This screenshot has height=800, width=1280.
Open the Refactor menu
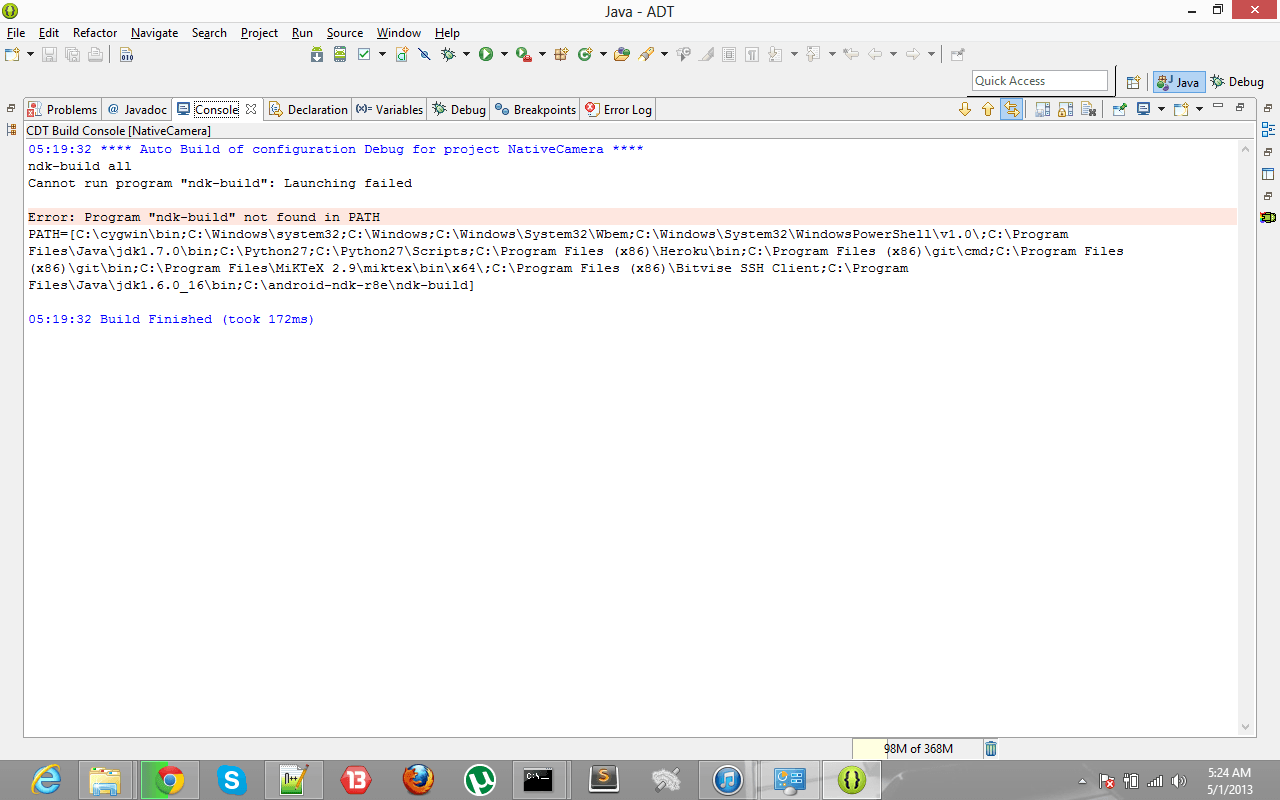(x=95, y=33)
